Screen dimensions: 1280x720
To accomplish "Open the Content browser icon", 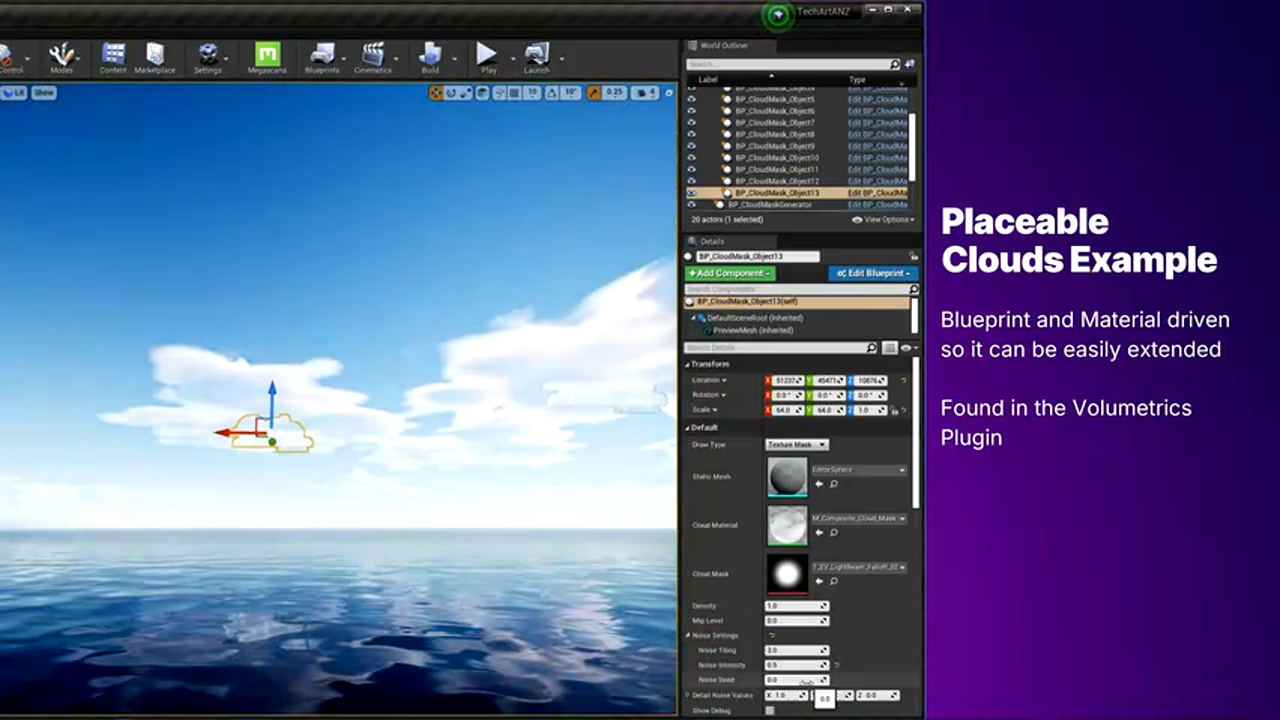I will (x=113, y=56).
